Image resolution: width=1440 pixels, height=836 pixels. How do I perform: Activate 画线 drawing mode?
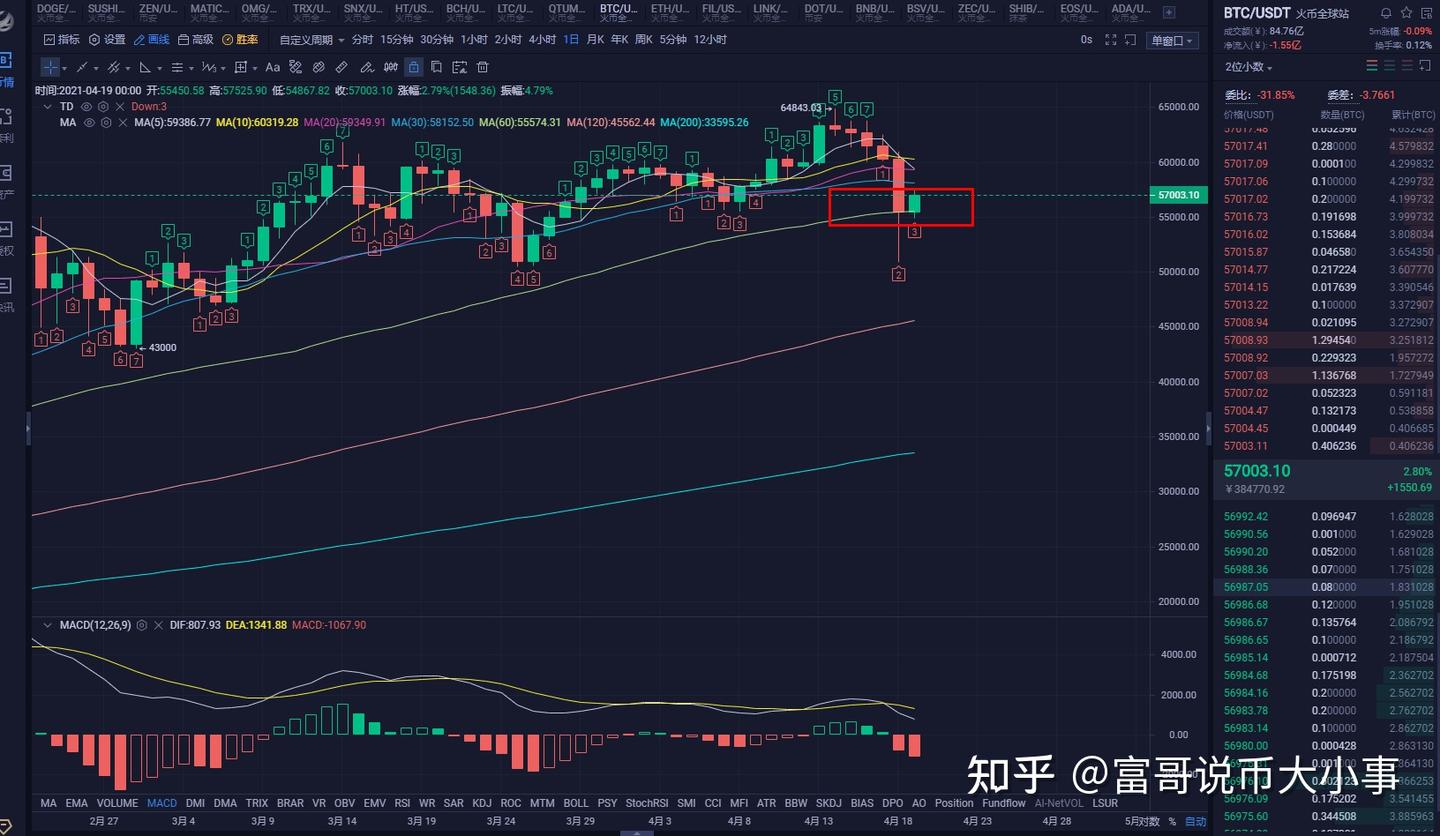pos(152,40)
